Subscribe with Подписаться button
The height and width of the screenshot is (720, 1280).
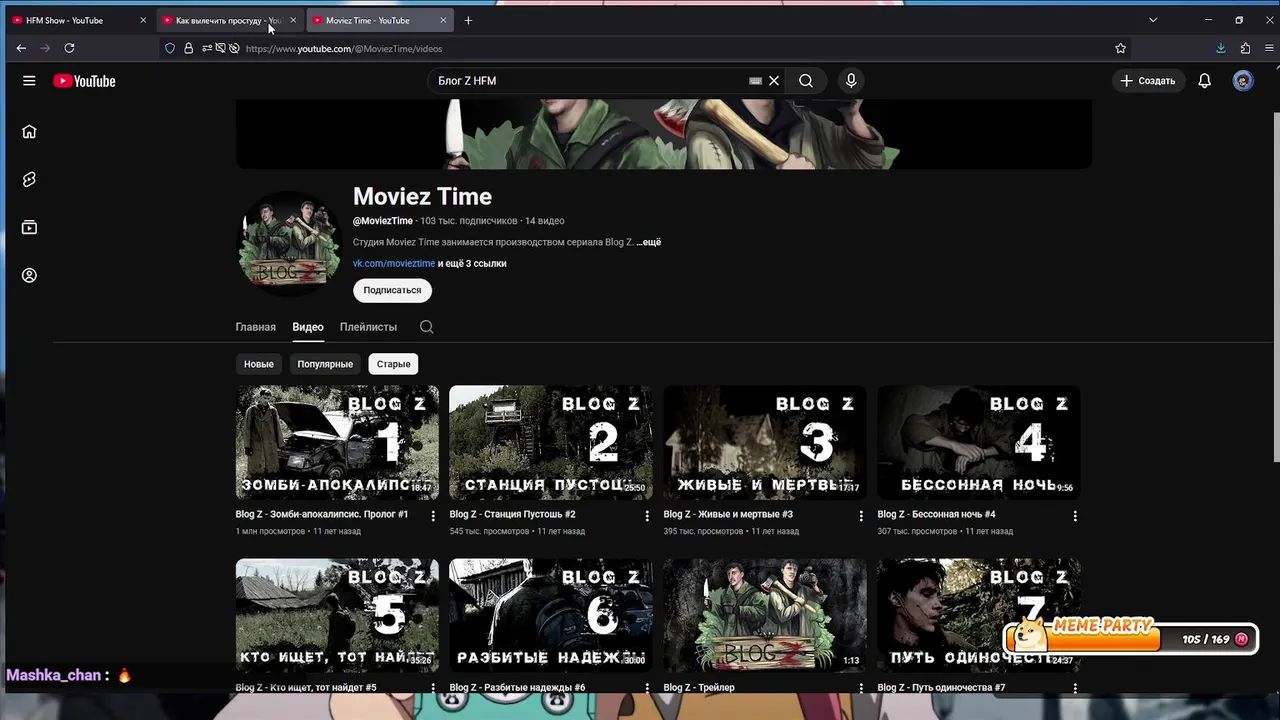[x=392, y=290]
